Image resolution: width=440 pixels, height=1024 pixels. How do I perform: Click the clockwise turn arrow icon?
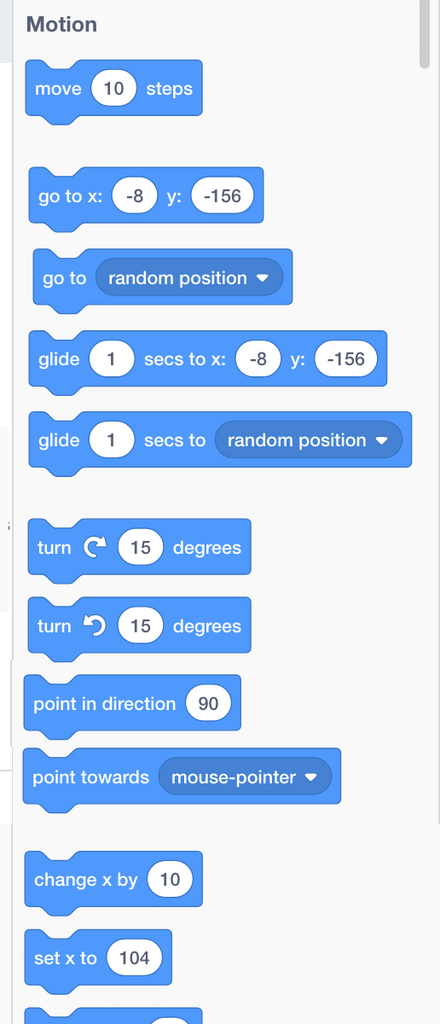94,547
